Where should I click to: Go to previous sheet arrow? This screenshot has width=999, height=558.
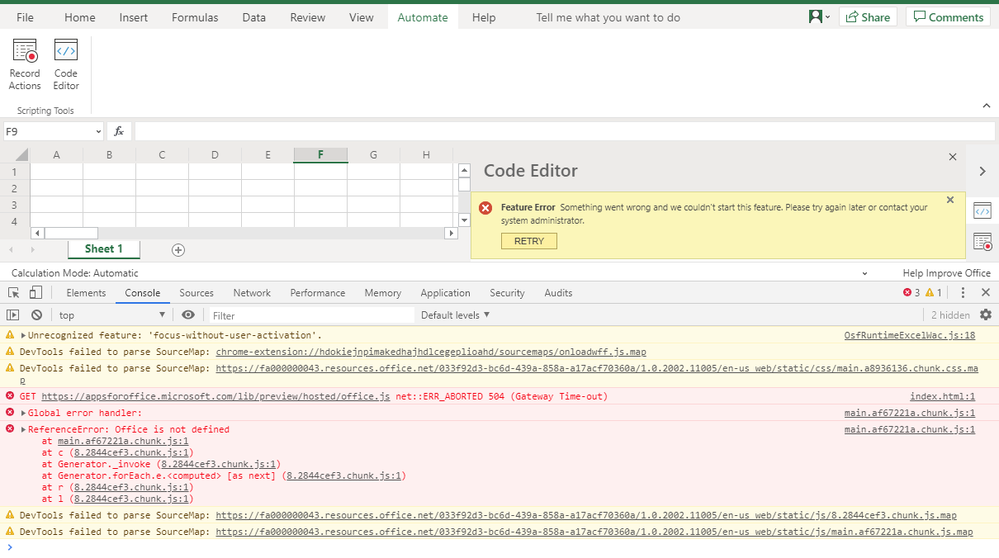[11, 250]
